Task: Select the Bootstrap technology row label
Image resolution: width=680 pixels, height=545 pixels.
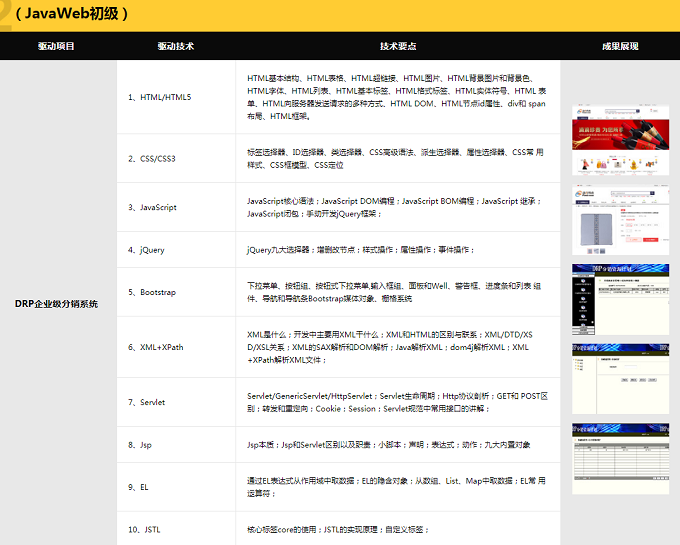Action: [x=152, y=292]
